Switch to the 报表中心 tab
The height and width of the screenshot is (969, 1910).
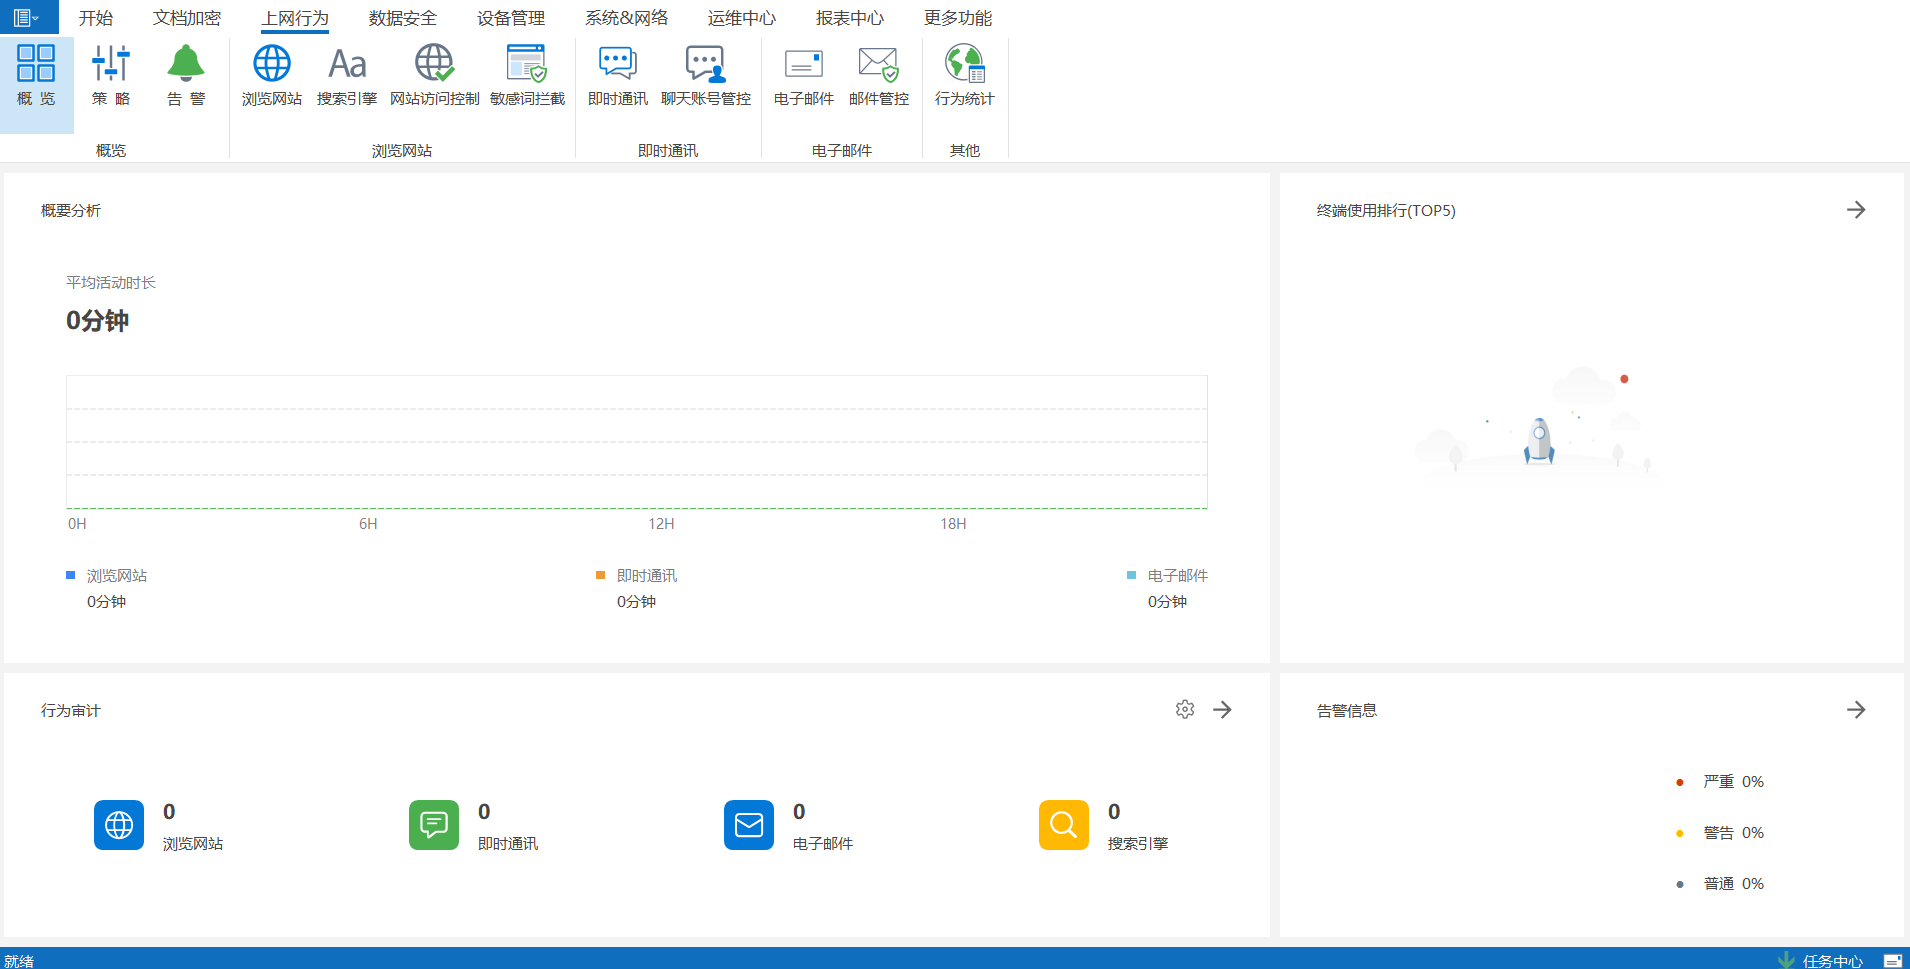pyautogui.click(x=849, y=18)
